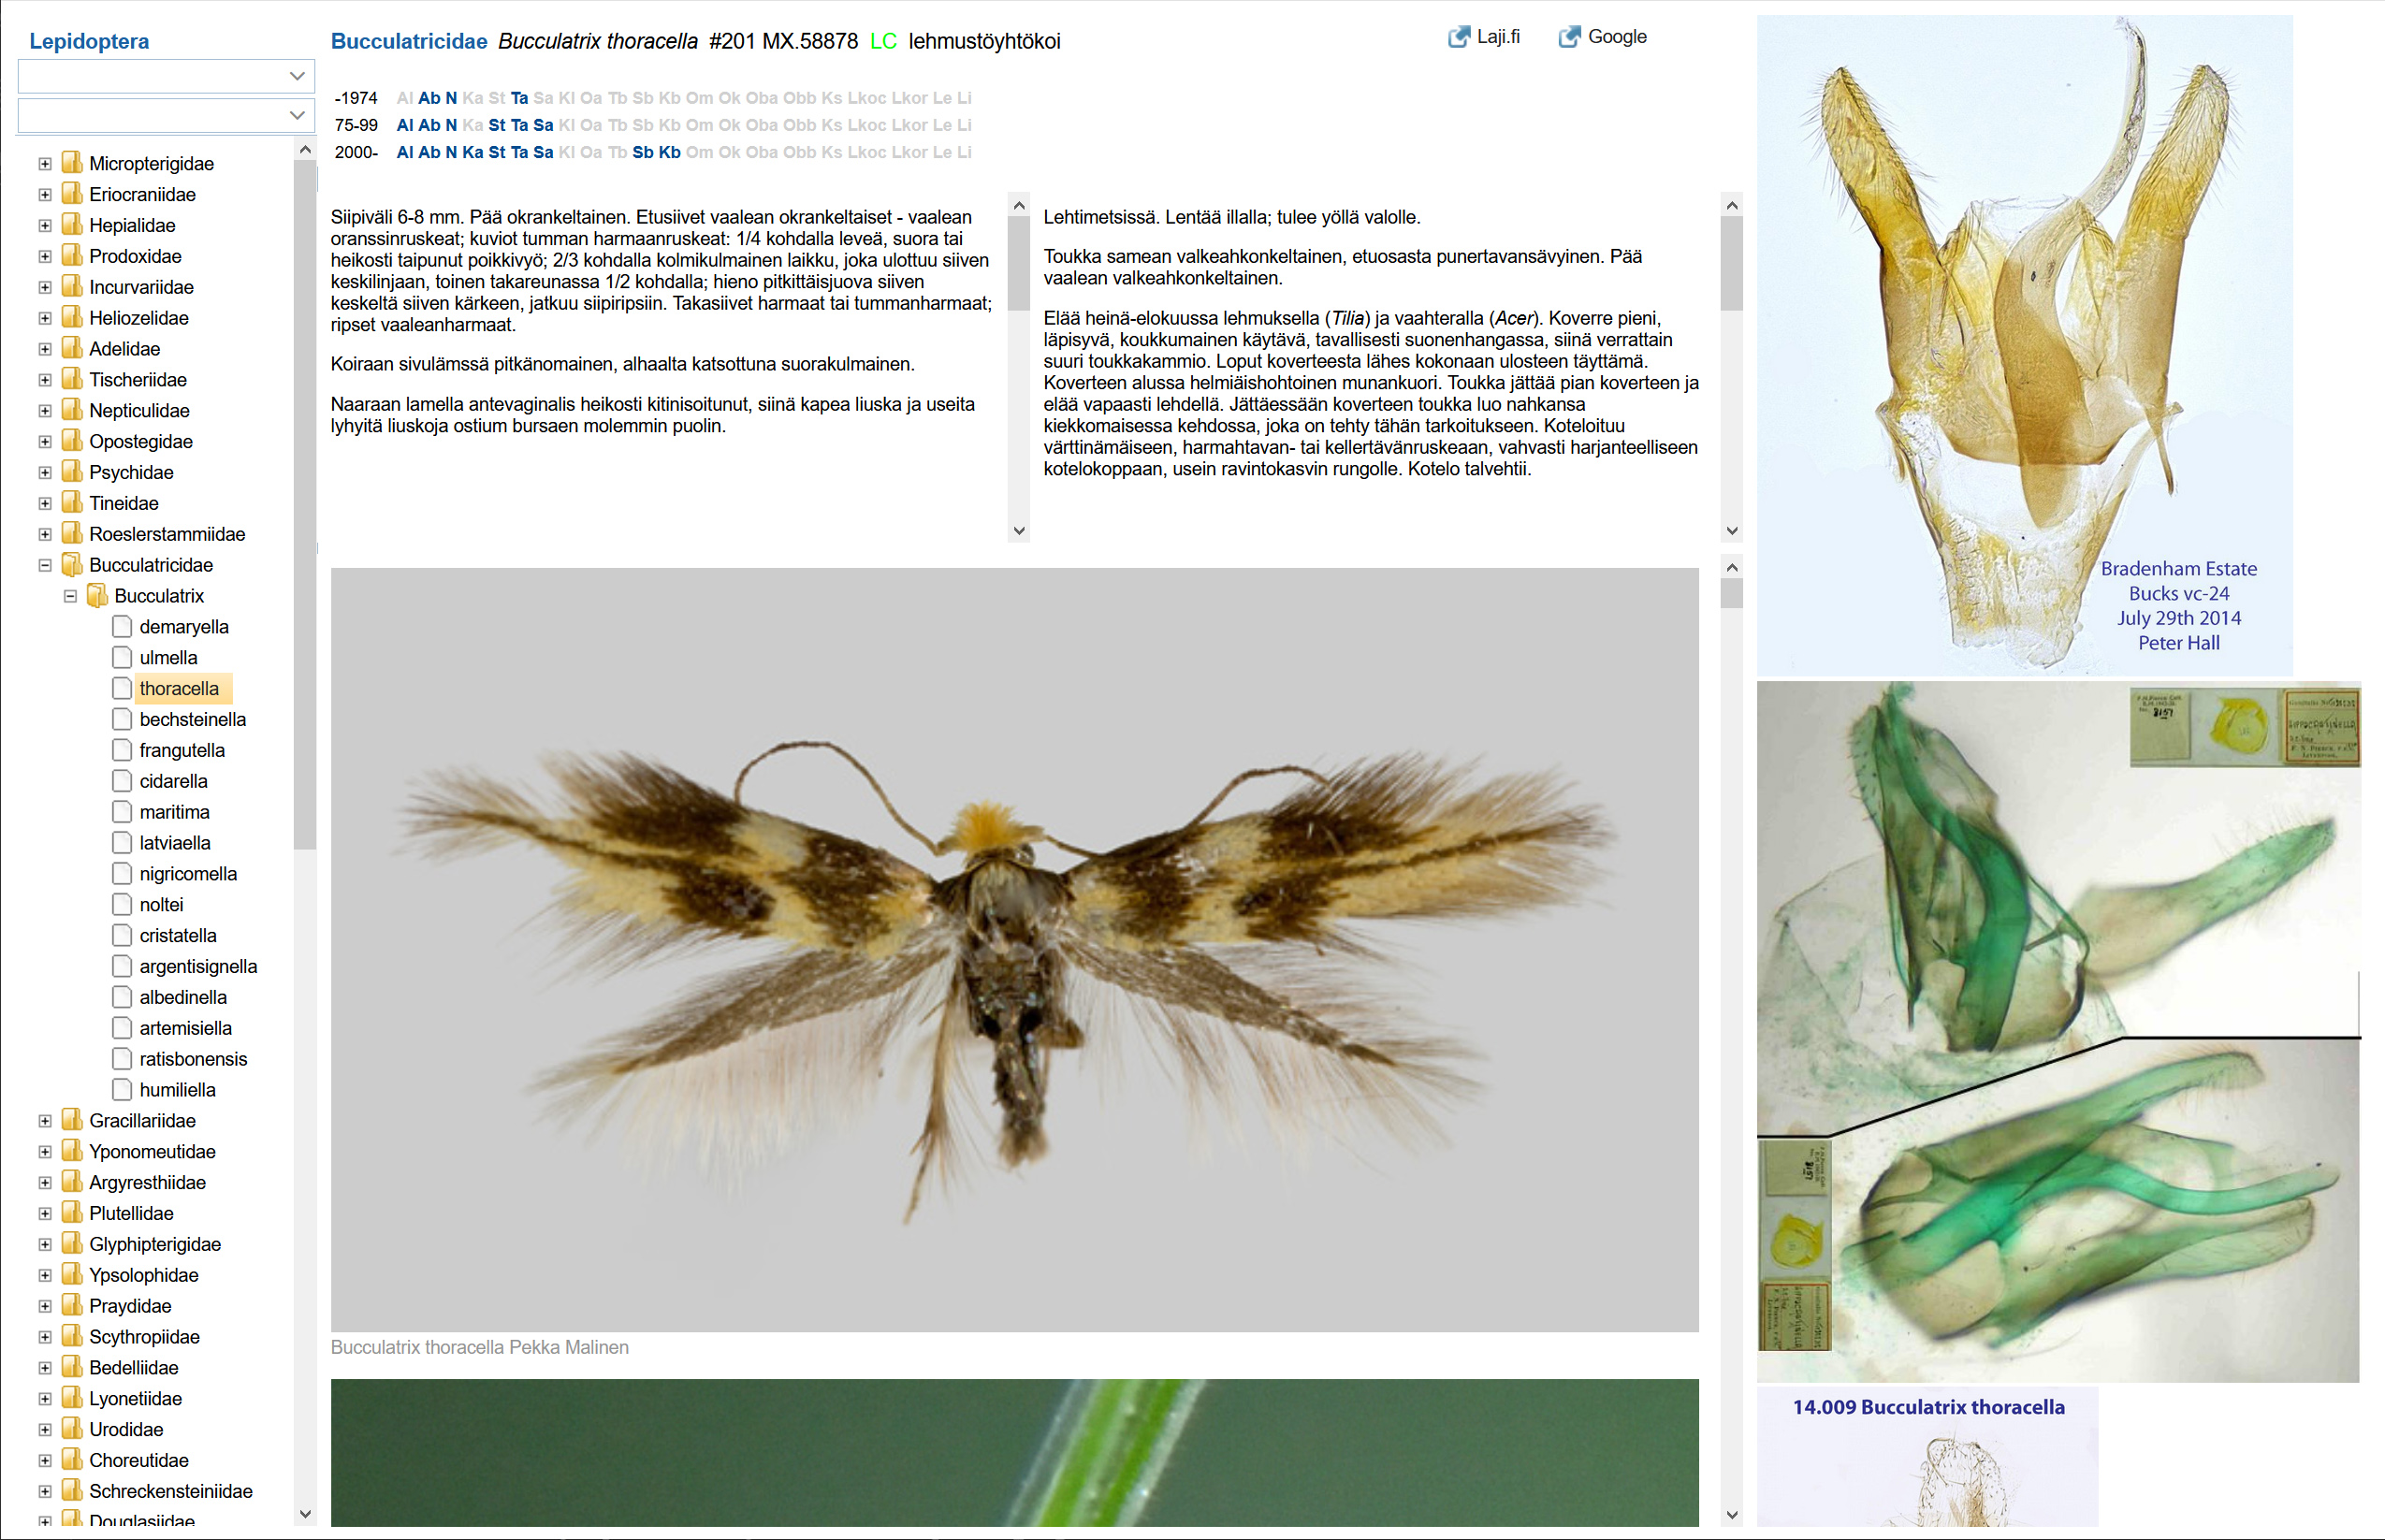
Task: Tick the cidarella species checkbox
Action: [x=122, y=781]
